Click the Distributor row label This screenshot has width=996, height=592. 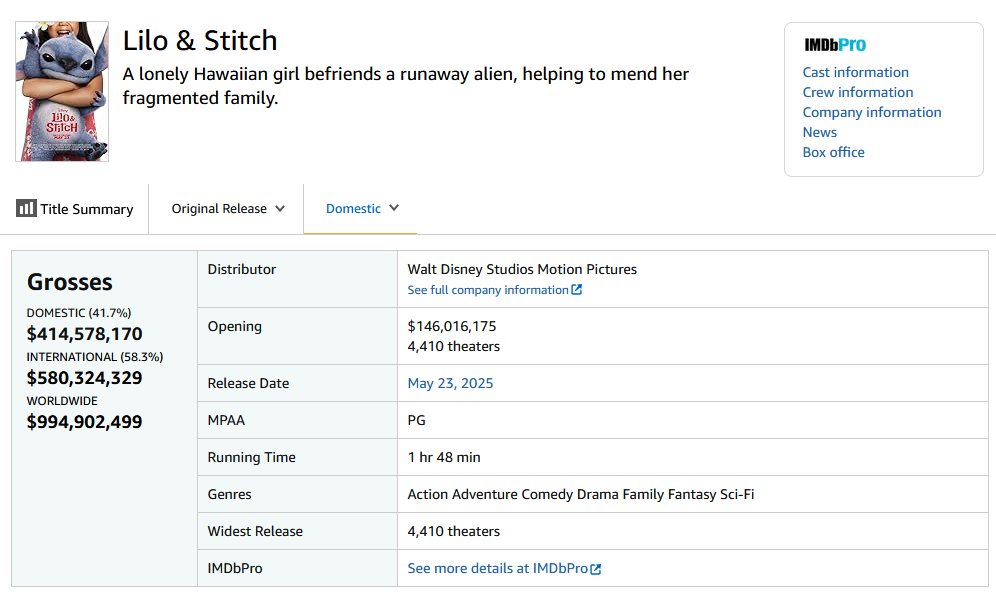point(242,269)
